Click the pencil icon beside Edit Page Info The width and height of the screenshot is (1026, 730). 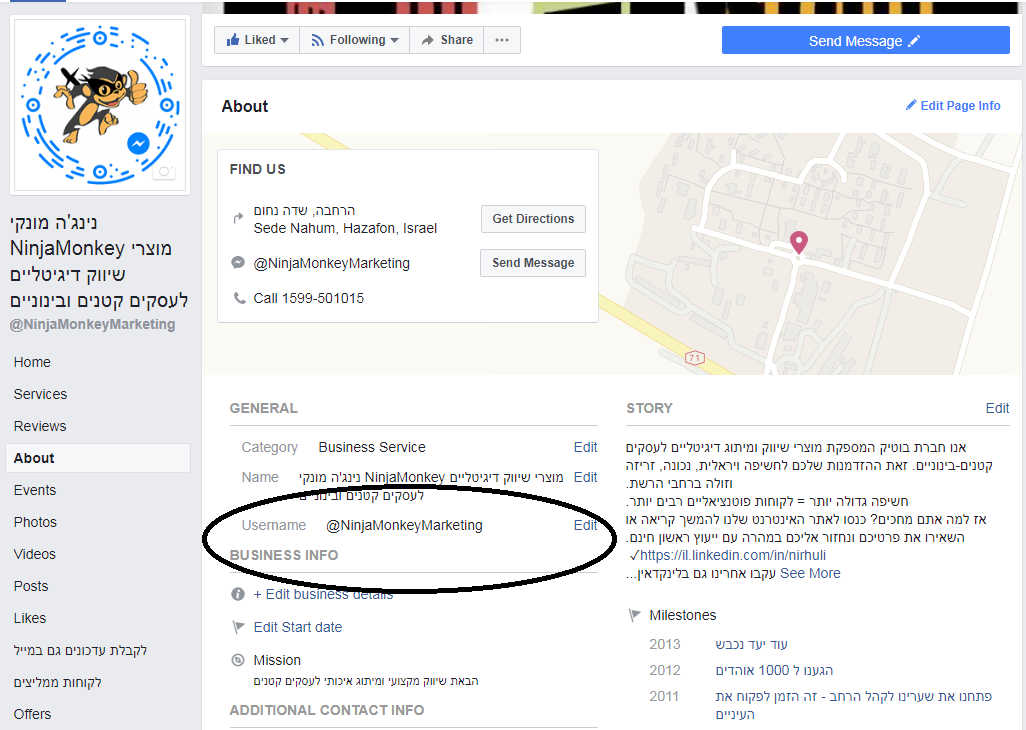(x=911, y=105)
